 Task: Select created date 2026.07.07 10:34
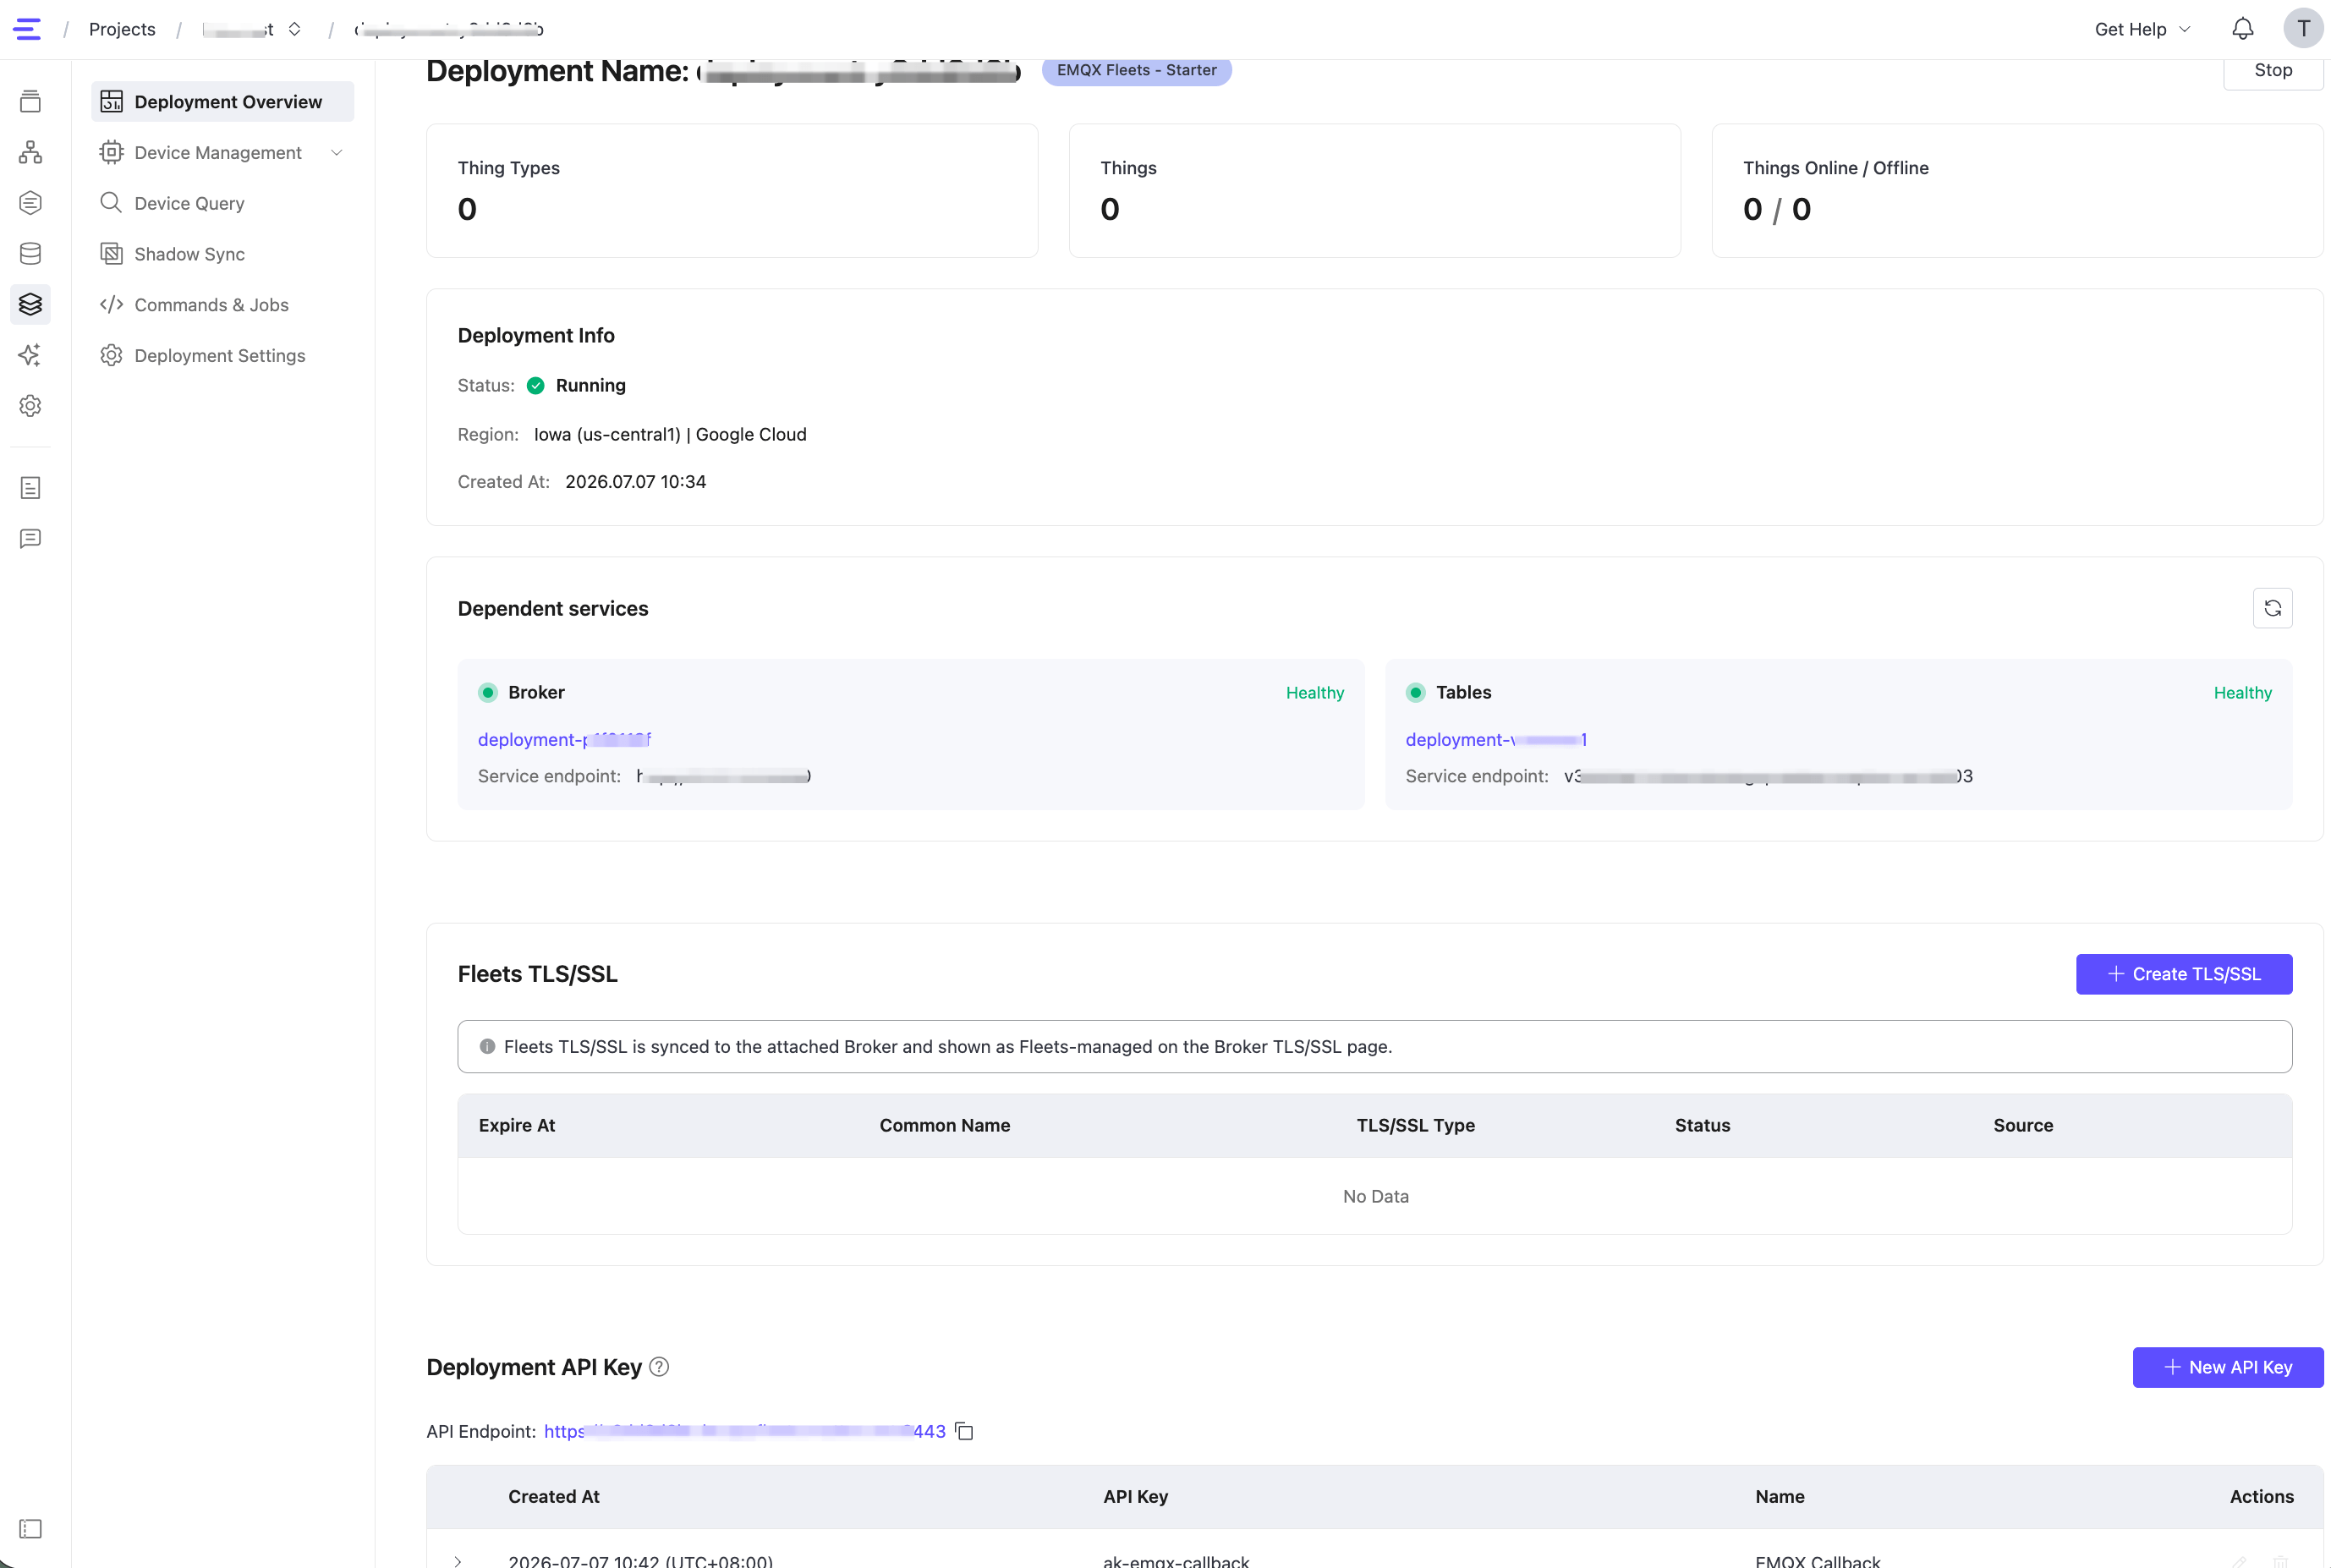pyautogui.click(x=635, y=482)
